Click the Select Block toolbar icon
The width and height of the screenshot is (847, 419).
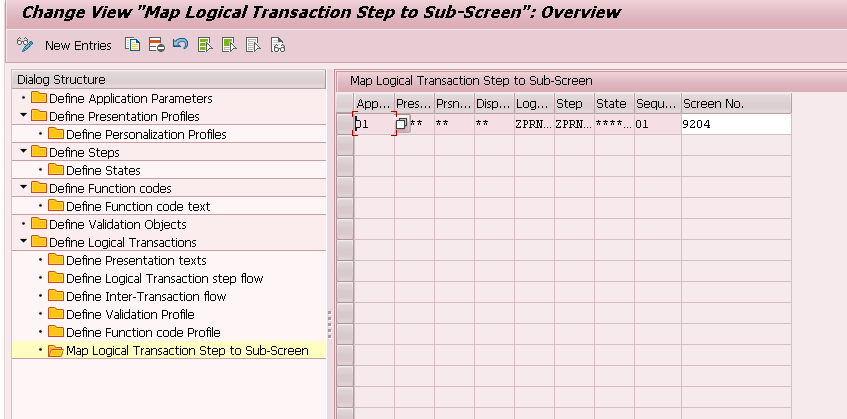(x=229, y=45)
